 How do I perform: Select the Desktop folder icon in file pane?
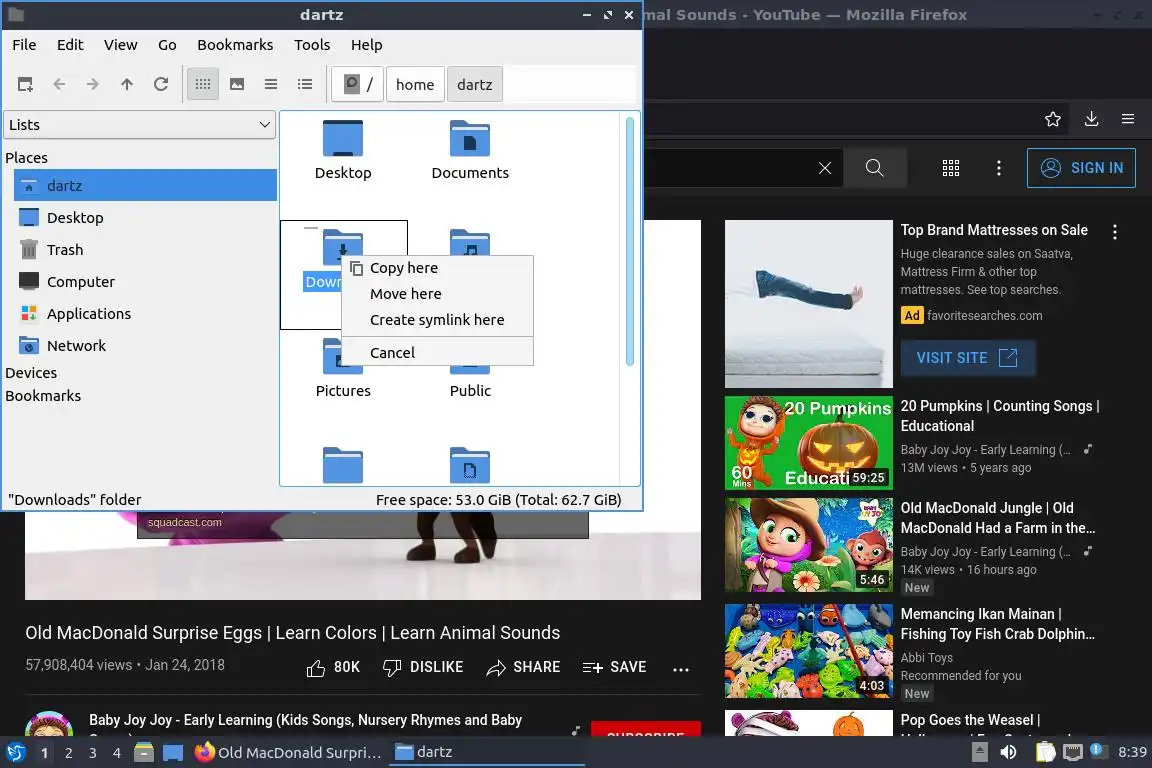(343, 138)
